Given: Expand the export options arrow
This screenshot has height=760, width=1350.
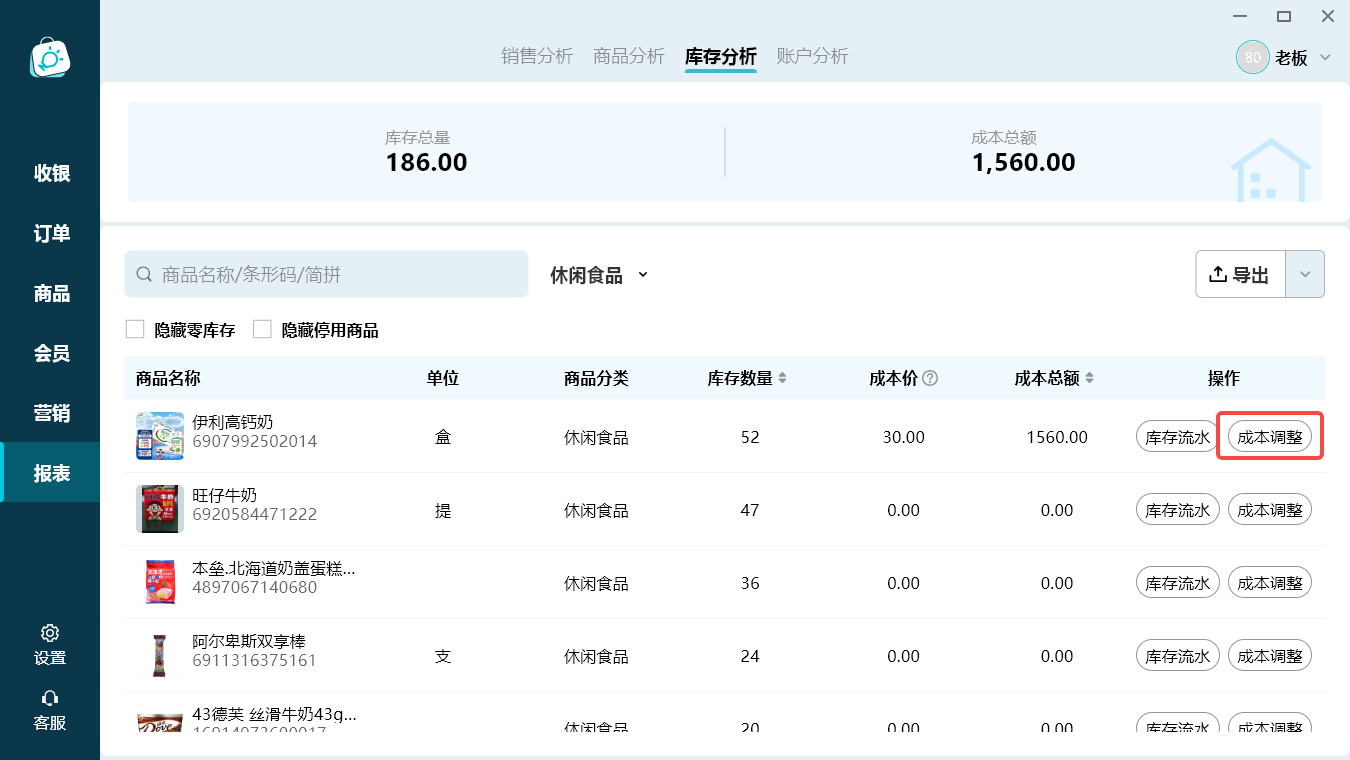Looking at the screenshot, I should point(1305,274).
